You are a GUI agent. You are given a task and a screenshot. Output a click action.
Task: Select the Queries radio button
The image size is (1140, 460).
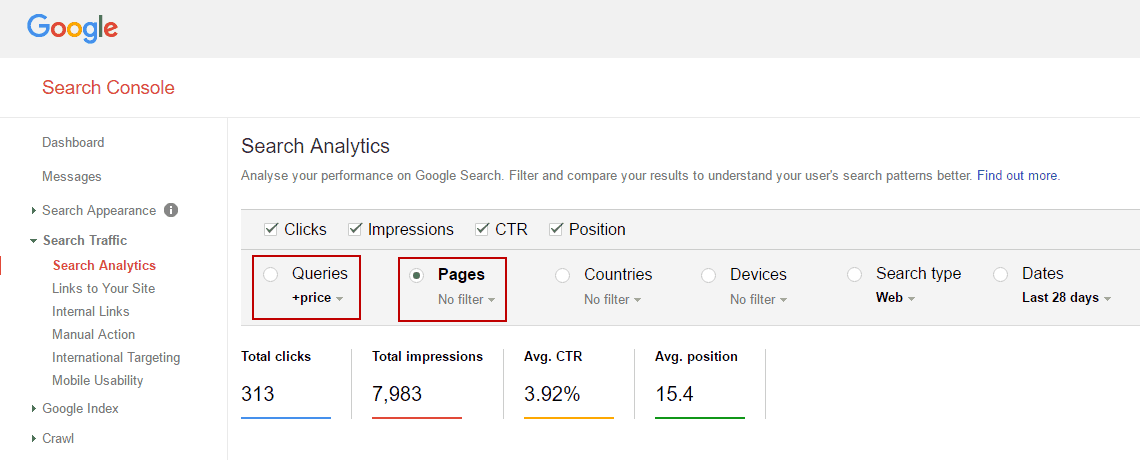click(271, 275)
